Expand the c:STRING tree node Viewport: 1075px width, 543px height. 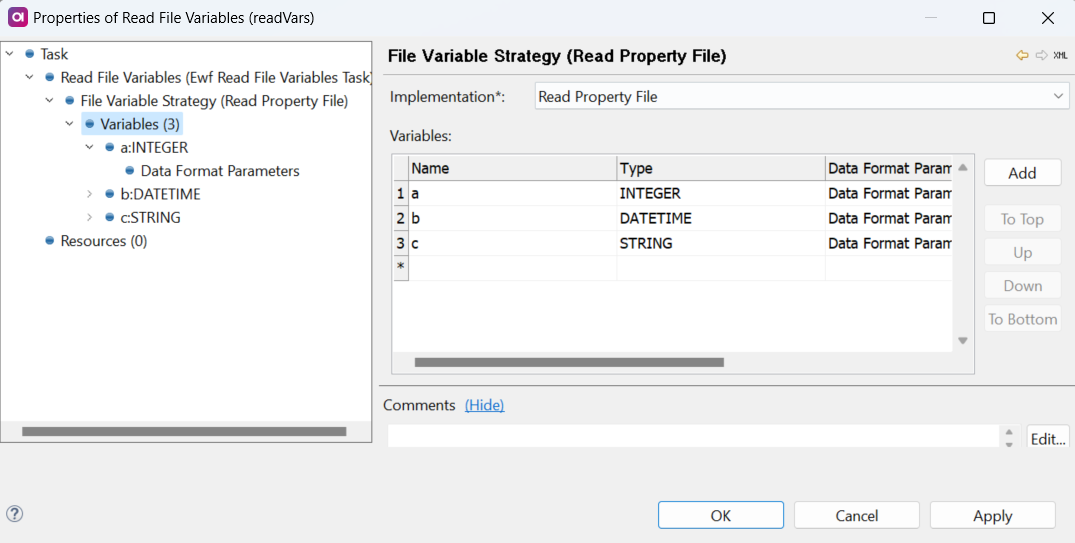90,217
